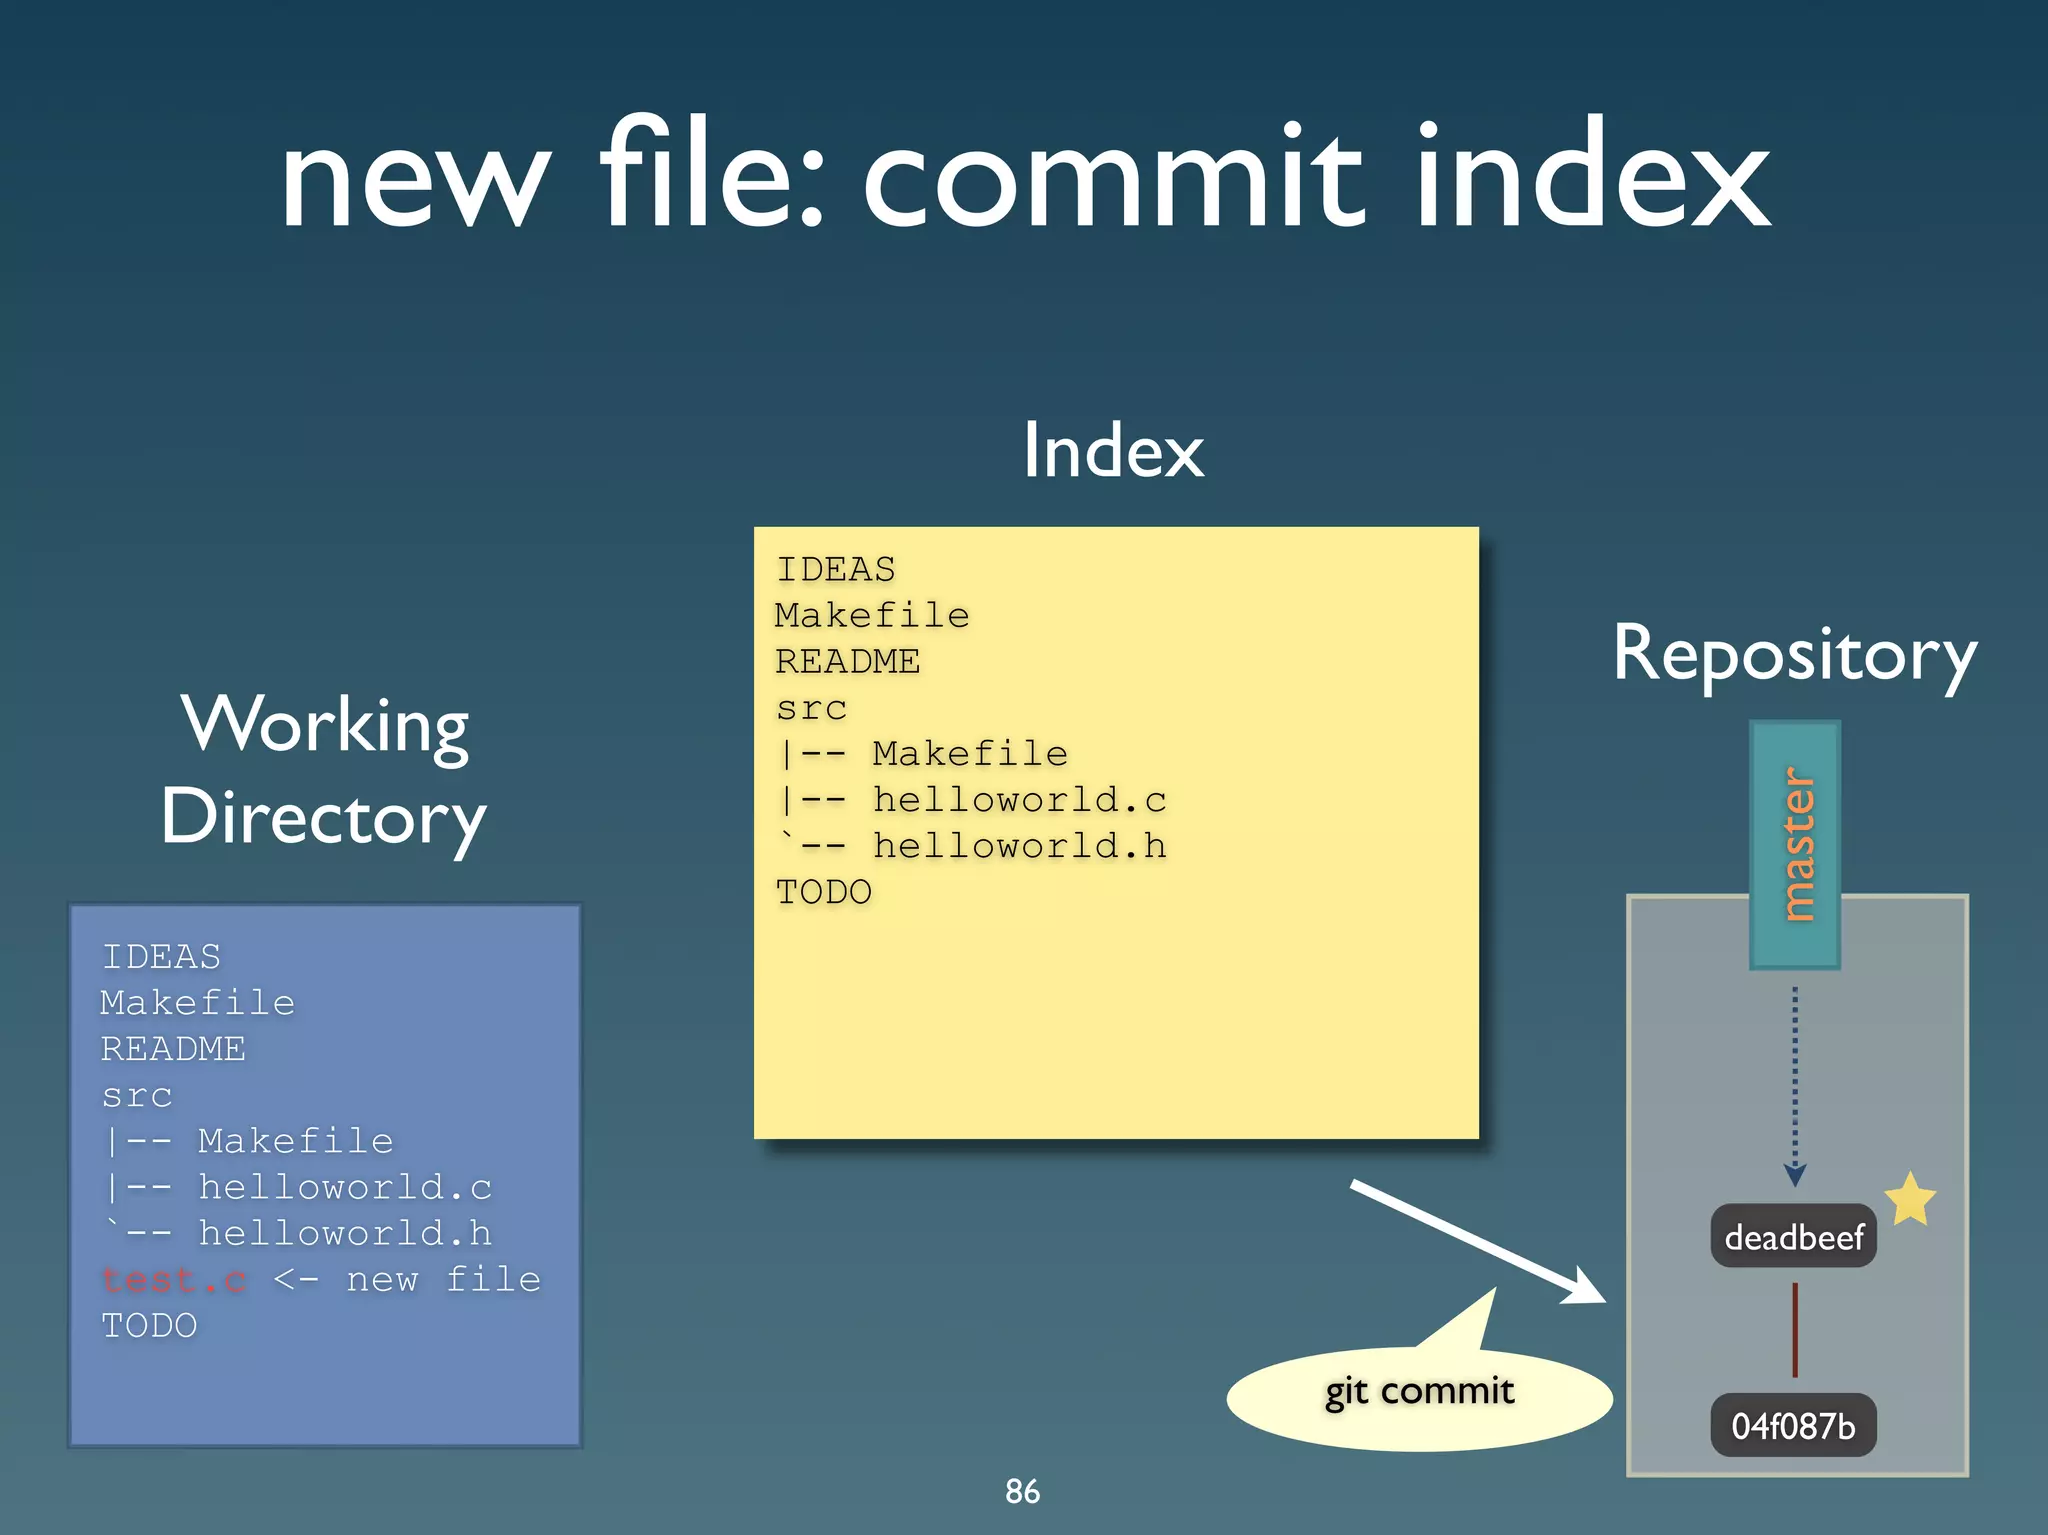2048x1535 pixels.
Task: Click red test.c in Working Directory
Action: pos(174,1280)
